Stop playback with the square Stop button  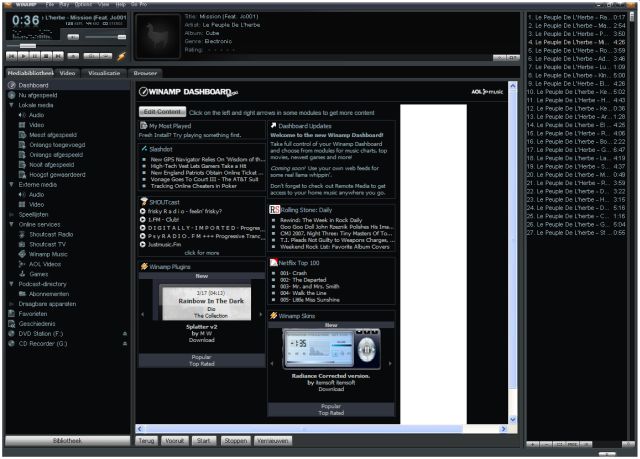(47, 56)
